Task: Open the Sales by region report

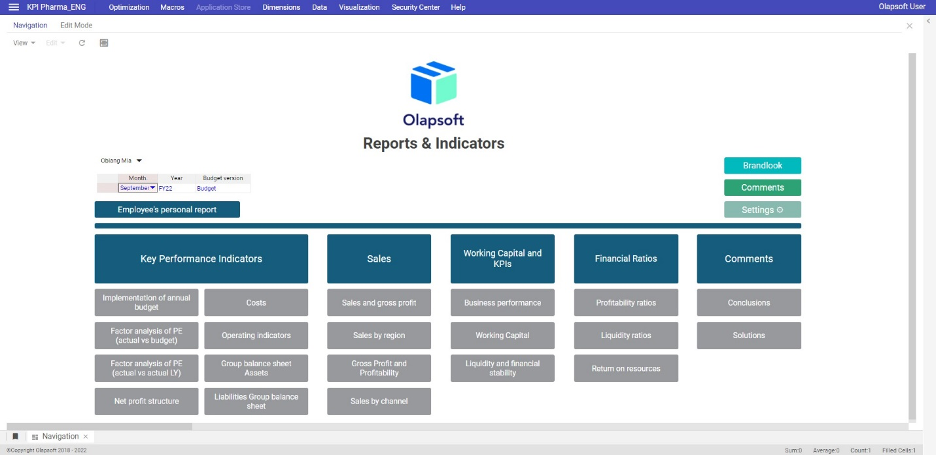Action: 379,335
